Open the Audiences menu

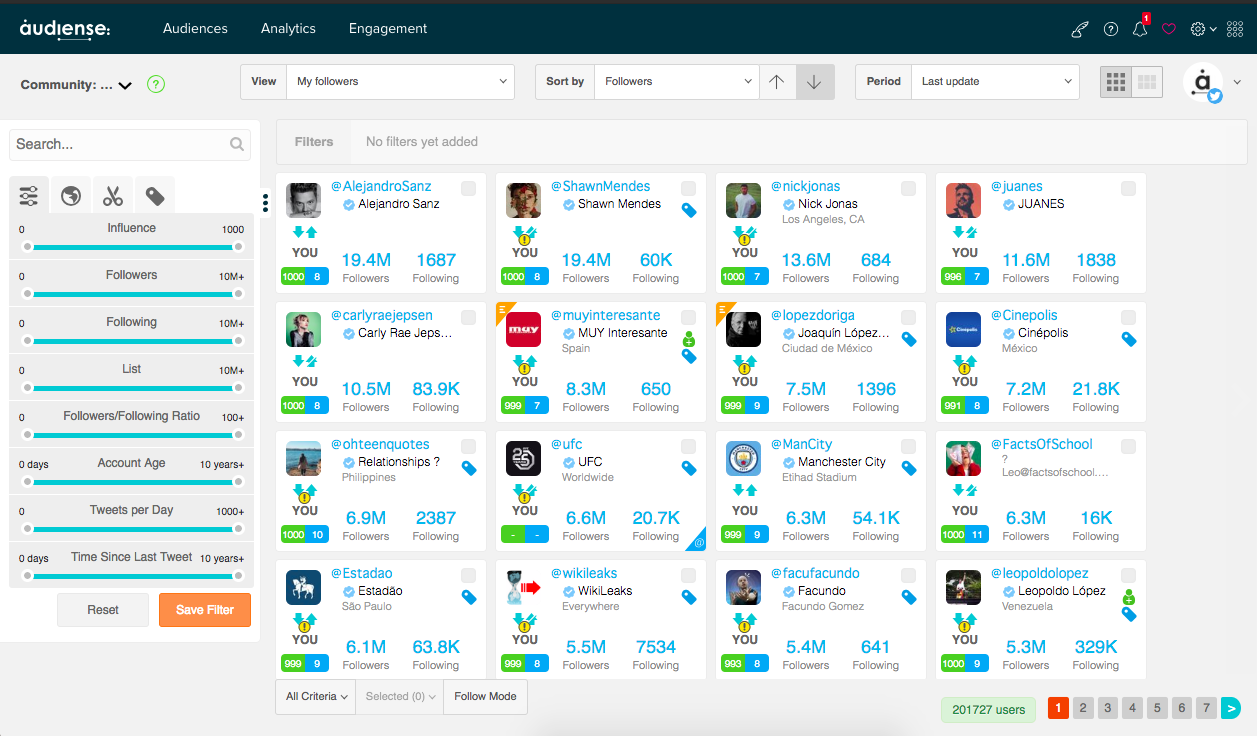point(195,29)
